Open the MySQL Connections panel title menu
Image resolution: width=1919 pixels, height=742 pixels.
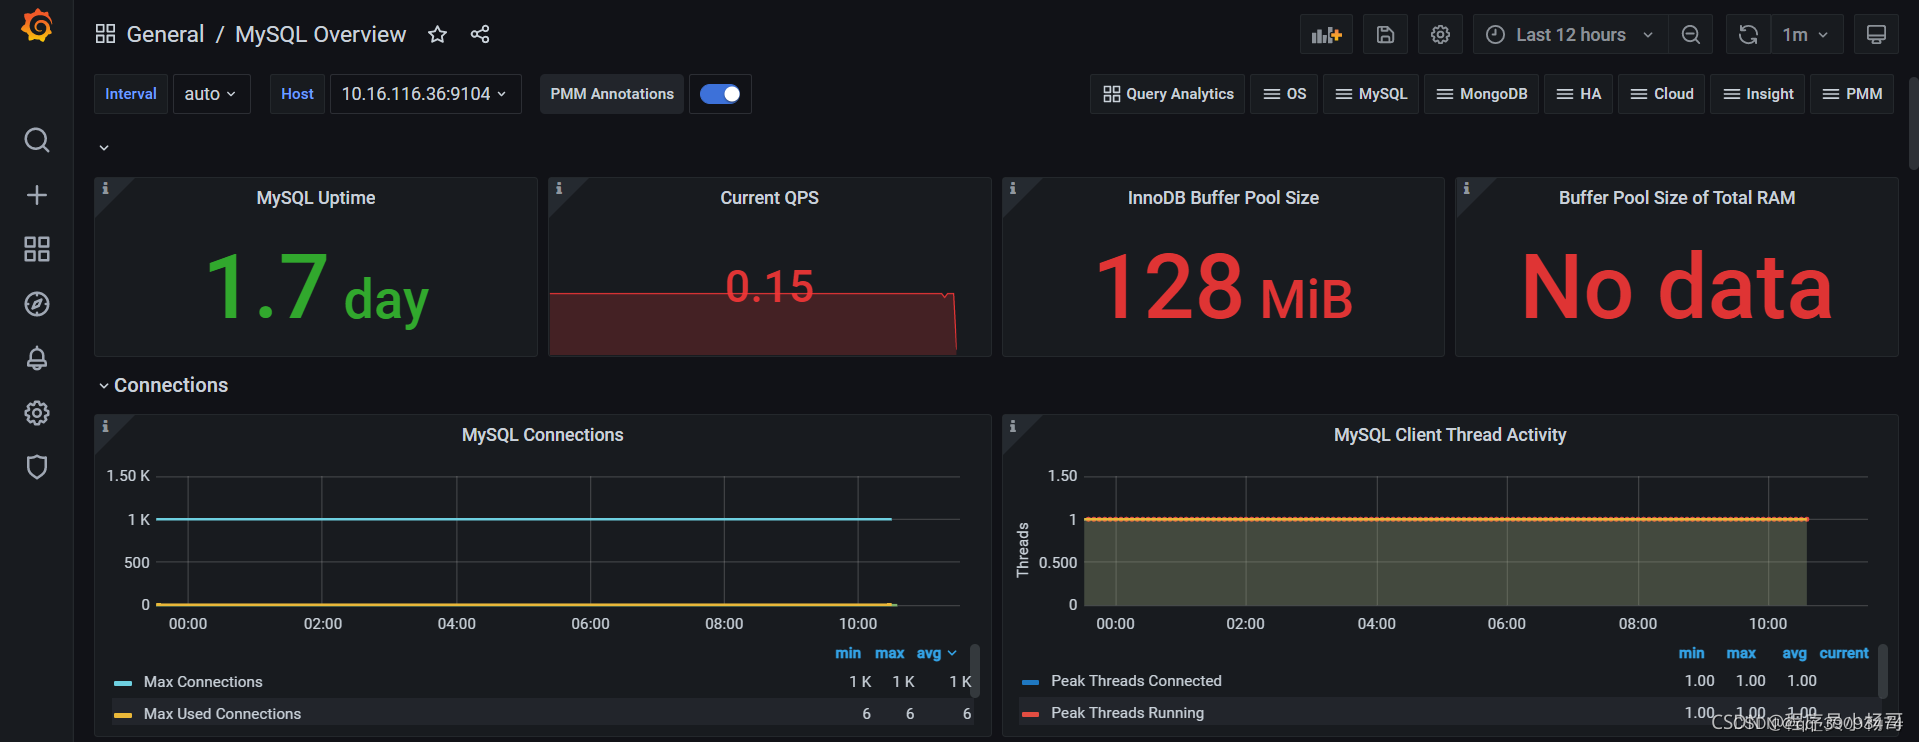coord(542,435)
